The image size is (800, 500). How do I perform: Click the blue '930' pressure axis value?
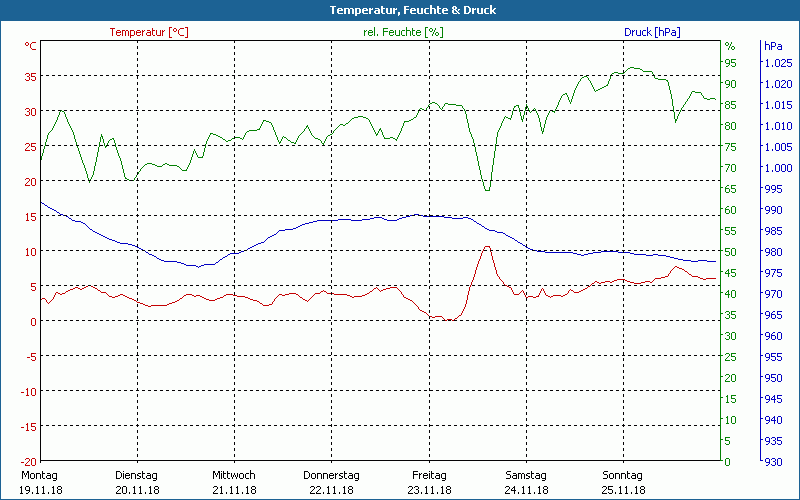[x=773, y=462]
